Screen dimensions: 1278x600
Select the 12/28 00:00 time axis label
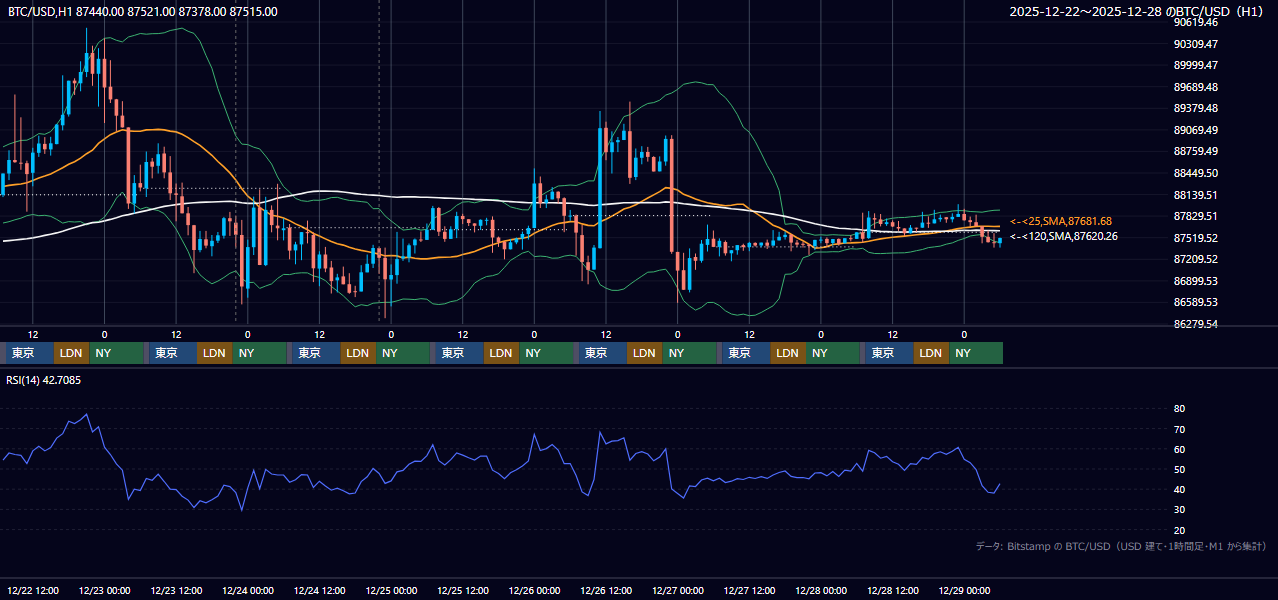point(822,591)
